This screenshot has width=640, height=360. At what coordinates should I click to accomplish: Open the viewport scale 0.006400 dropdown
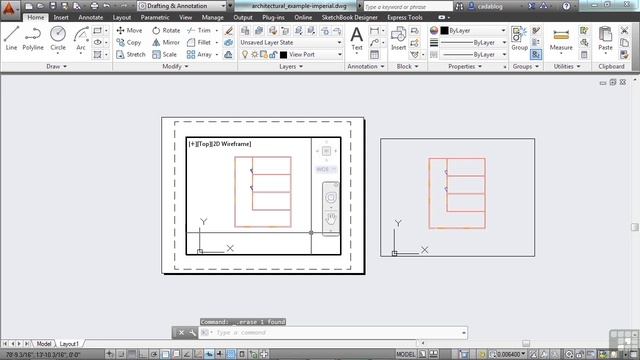point(508,354)
